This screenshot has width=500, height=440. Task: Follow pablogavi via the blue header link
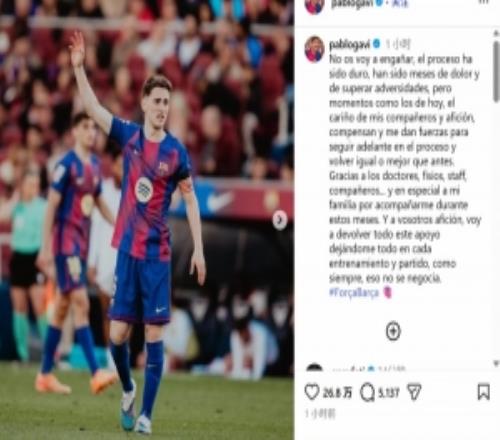400,3
